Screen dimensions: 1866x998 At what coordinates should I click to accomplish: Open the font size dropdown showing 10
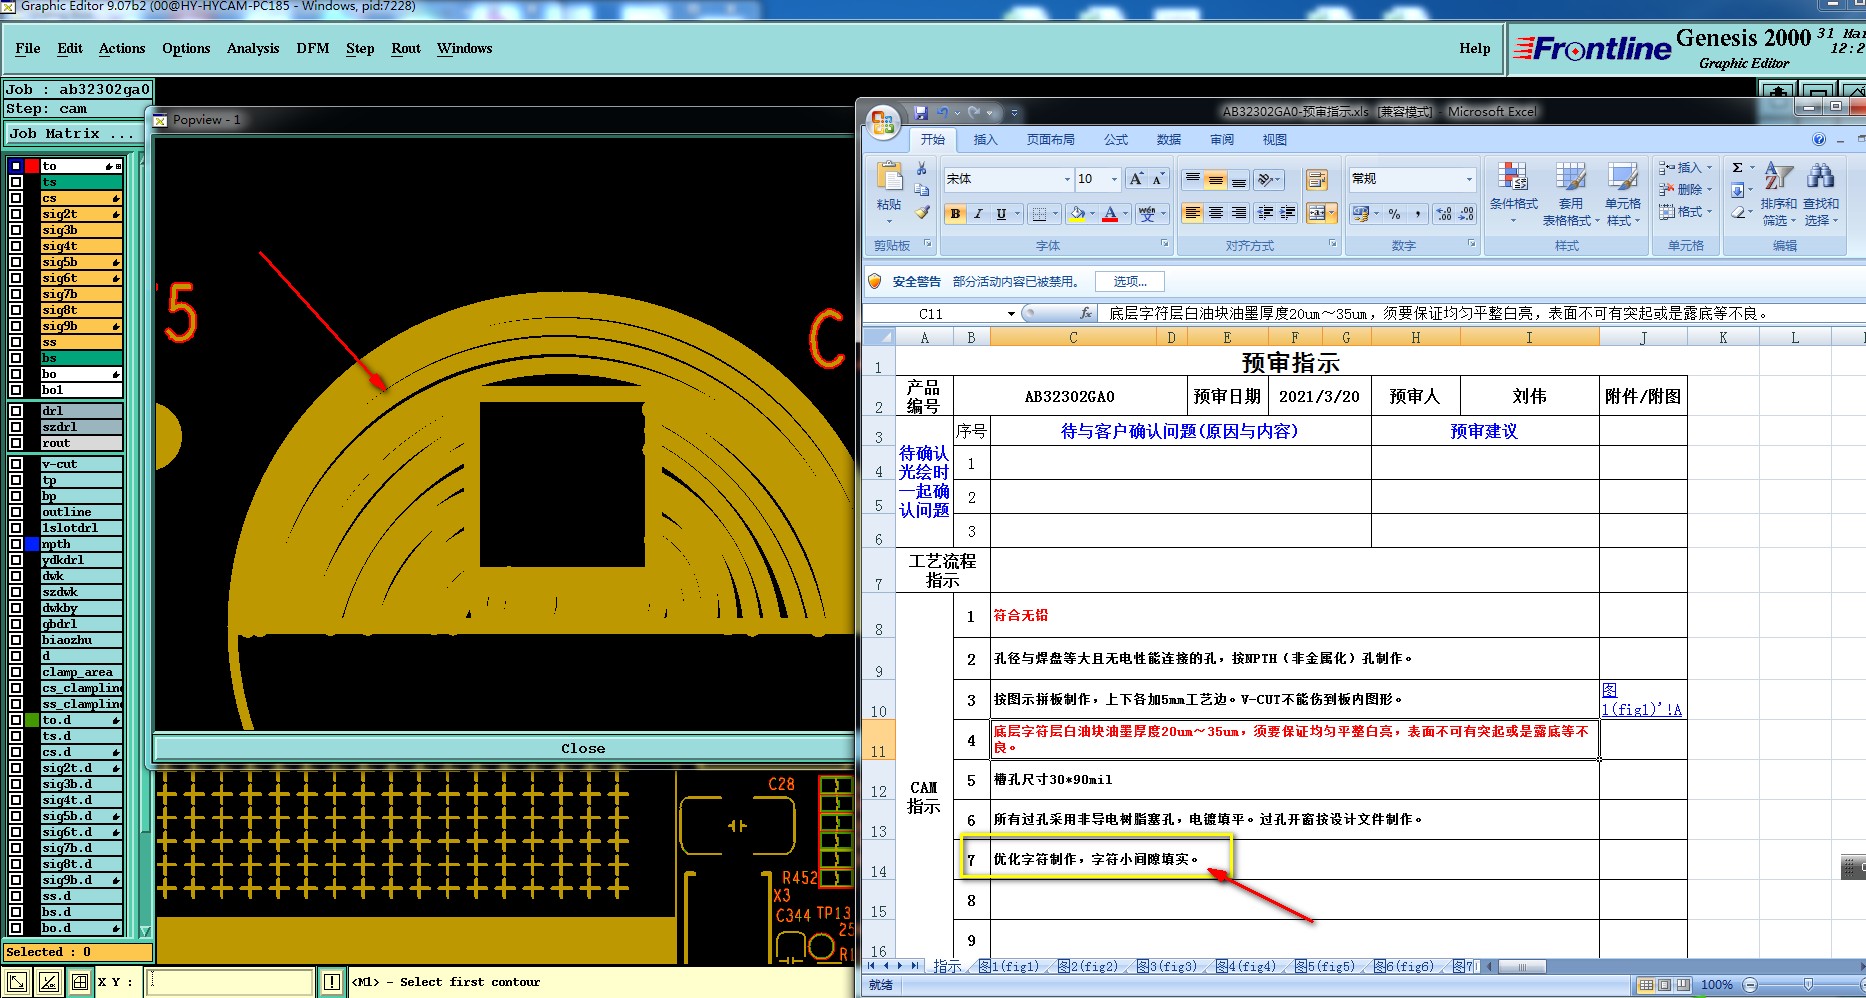tap(1114, 179)
